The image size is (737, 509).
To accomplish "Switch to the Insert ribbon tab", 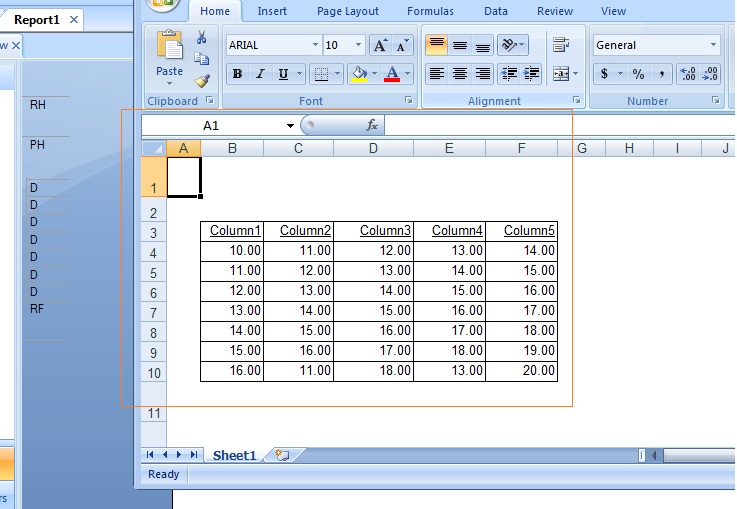I will [272, 11].
